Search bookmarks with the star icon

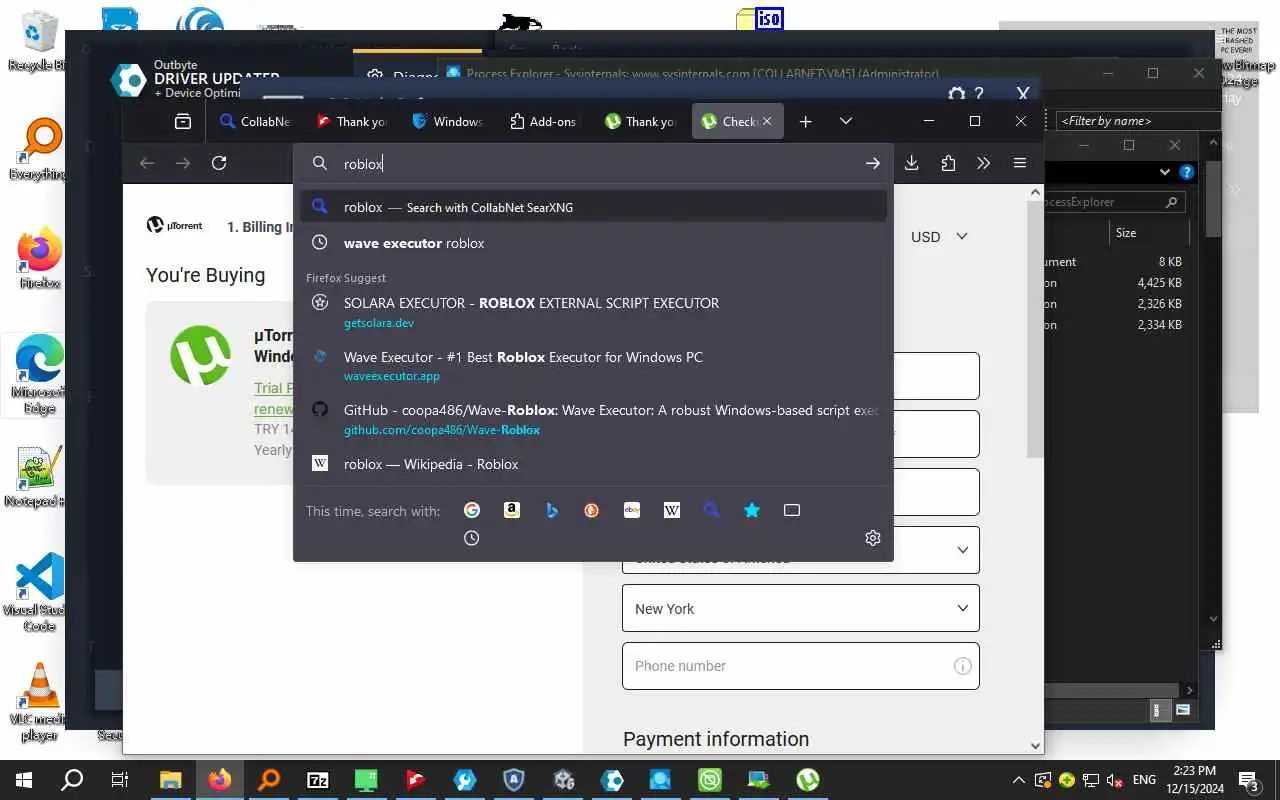click(752, 510)
